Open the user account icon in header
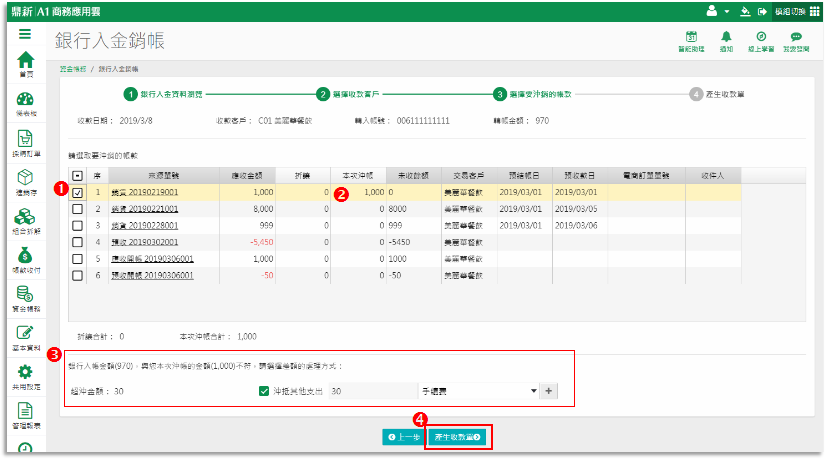Image resolution: width=827 pixels, height=460 pixels. (711, 11)
